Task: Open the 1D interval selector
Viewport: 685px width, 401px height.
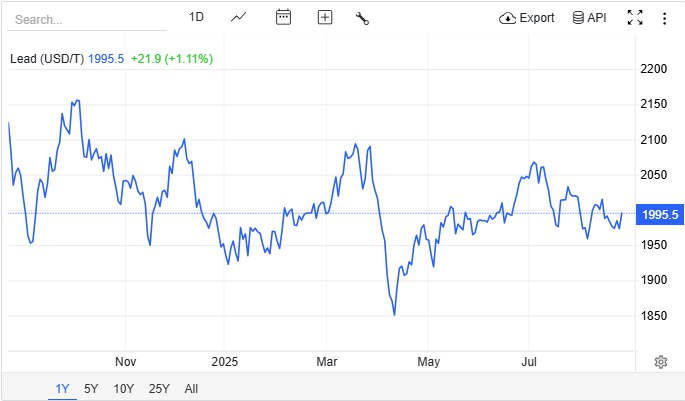Action: pyautogui.click(x=196, y=17)
